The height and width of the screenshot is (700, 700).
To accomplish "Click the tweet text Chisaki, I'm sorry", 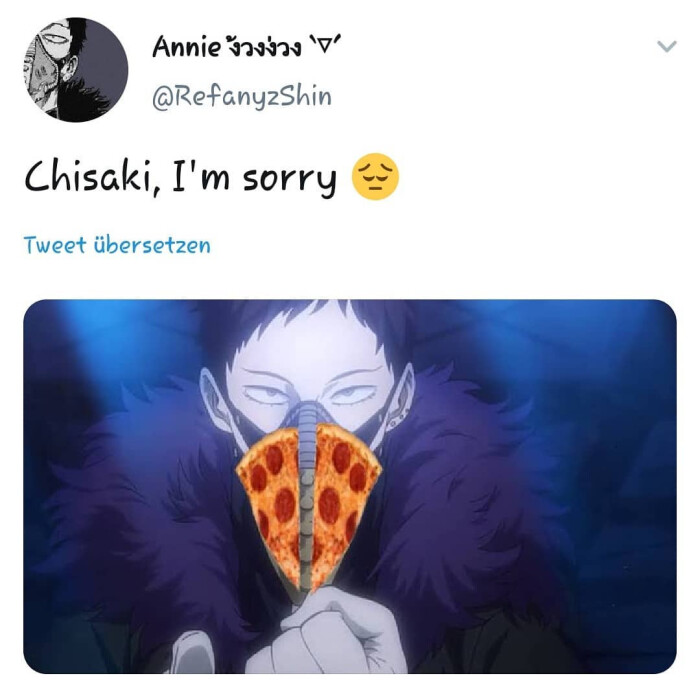I will 181,178.
